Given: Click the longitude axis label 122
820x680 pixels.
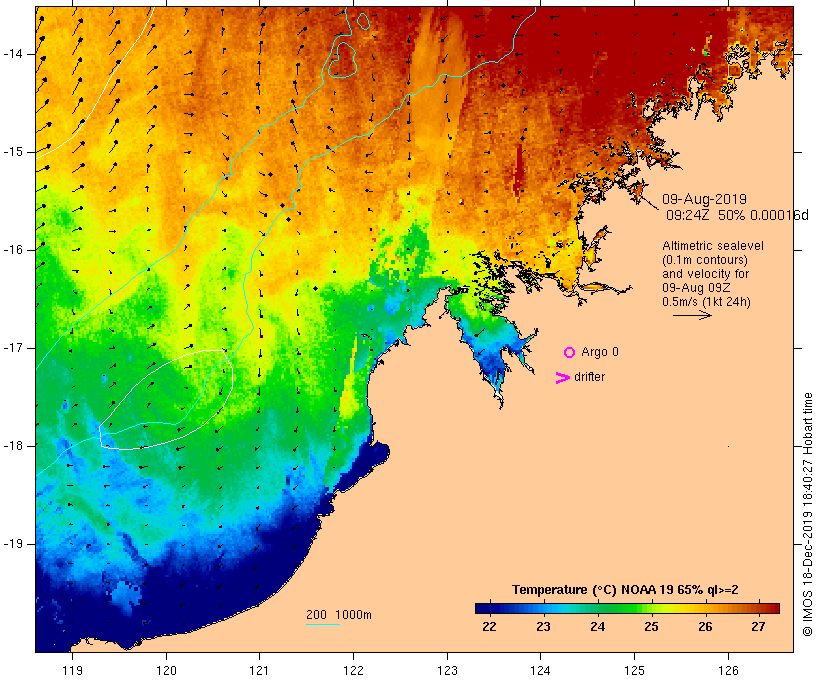Looking at the screenshot, I should 353,671.
